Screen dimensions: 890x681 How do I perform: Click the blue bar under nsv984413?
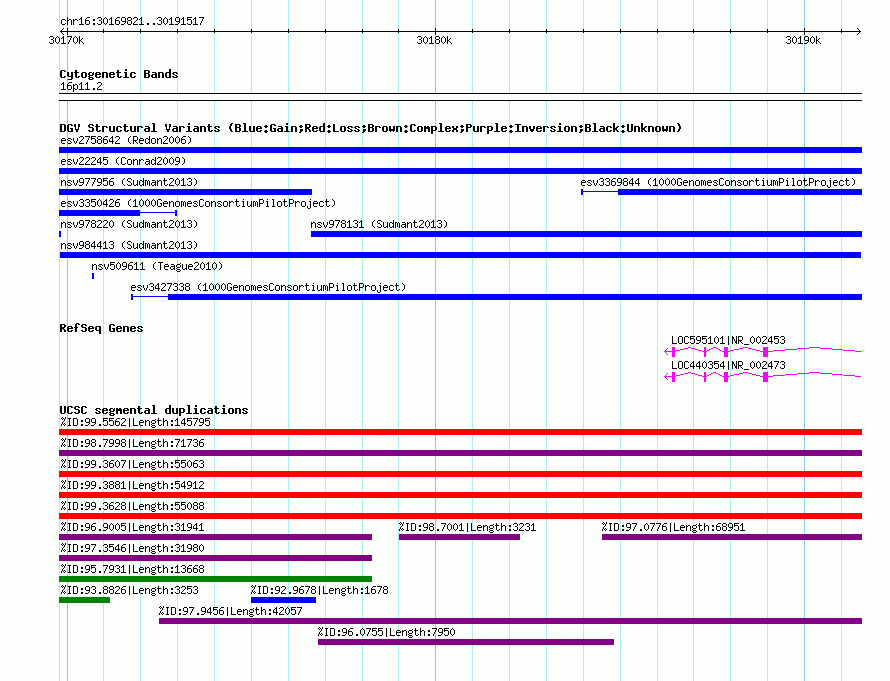point(460,255)
